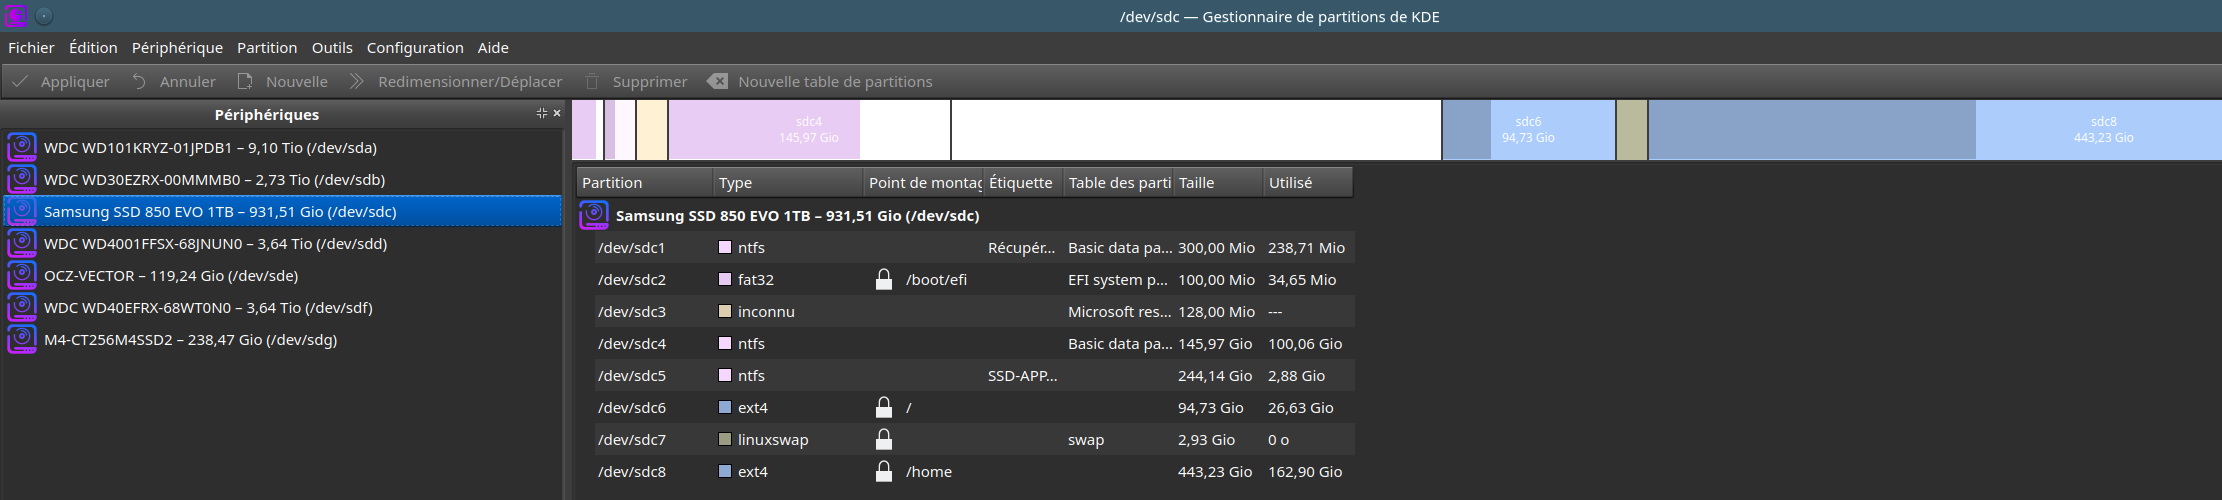The height and width of the screenshot is (500, 2222).
Task: Sort by the Taille column header
Action: (1218, 182)
